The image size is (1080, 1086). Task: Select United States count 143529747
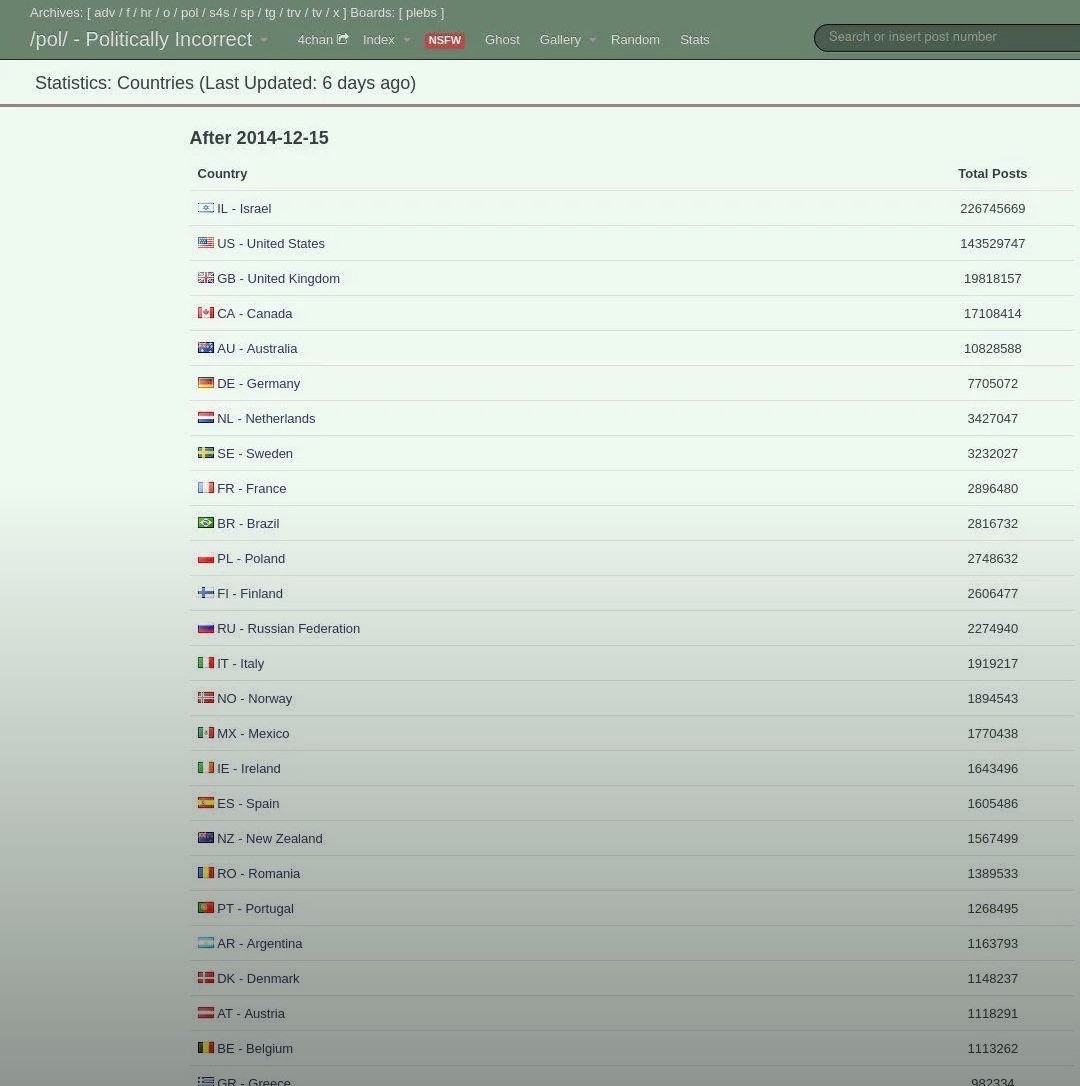pos(992,243)
